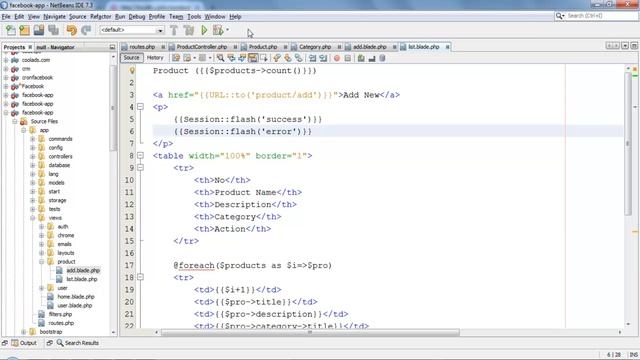Collapse tr fold at line 9
The image size is (640, 360).
pos(140,167)
